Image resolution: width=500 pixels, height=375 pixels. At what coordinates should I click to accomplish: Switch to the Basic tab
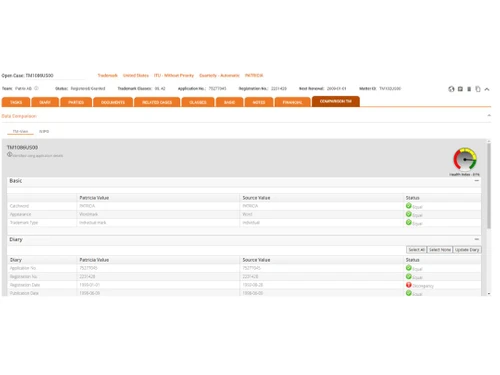(229, 102)
